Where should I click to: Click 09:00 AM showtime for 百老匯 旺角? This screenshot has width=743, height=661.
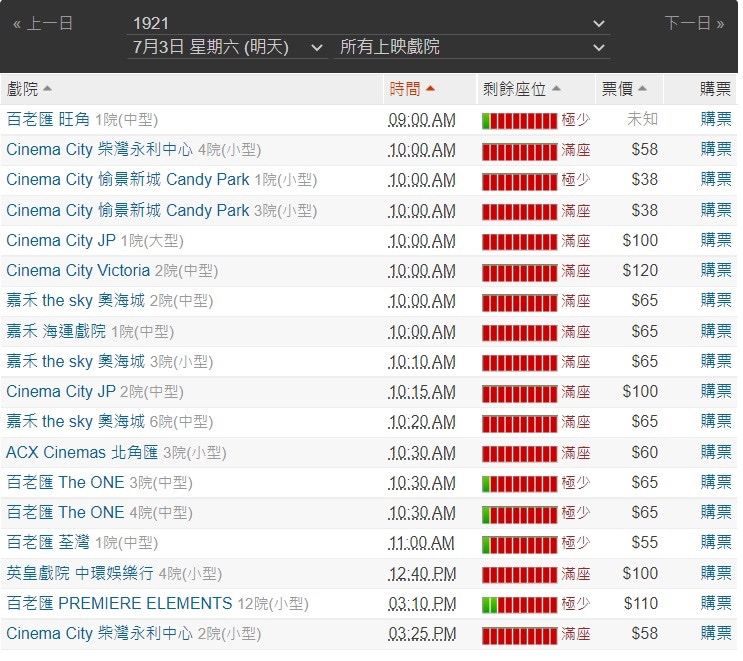click(x=421, y=120)
